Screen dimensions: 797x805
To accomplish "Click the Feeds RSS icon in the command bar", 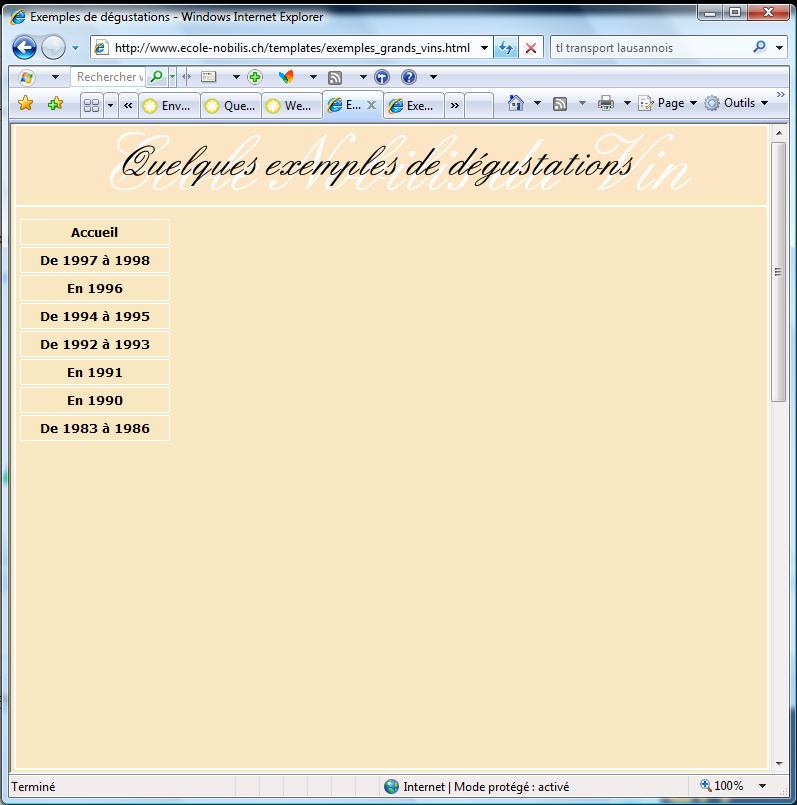I will [x=560, y=104].
